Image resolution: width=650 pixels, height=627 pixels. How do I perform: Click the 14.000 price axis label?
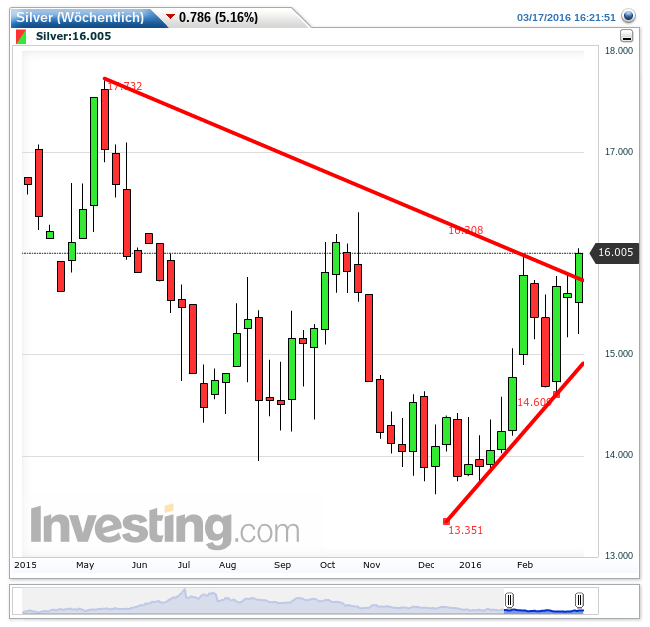[x=618, y=455]
